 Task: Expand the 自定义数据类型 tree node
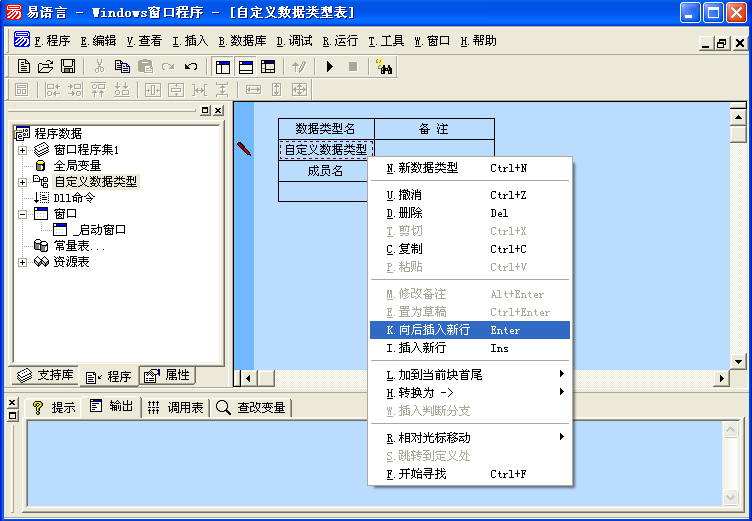pos(22,182)
